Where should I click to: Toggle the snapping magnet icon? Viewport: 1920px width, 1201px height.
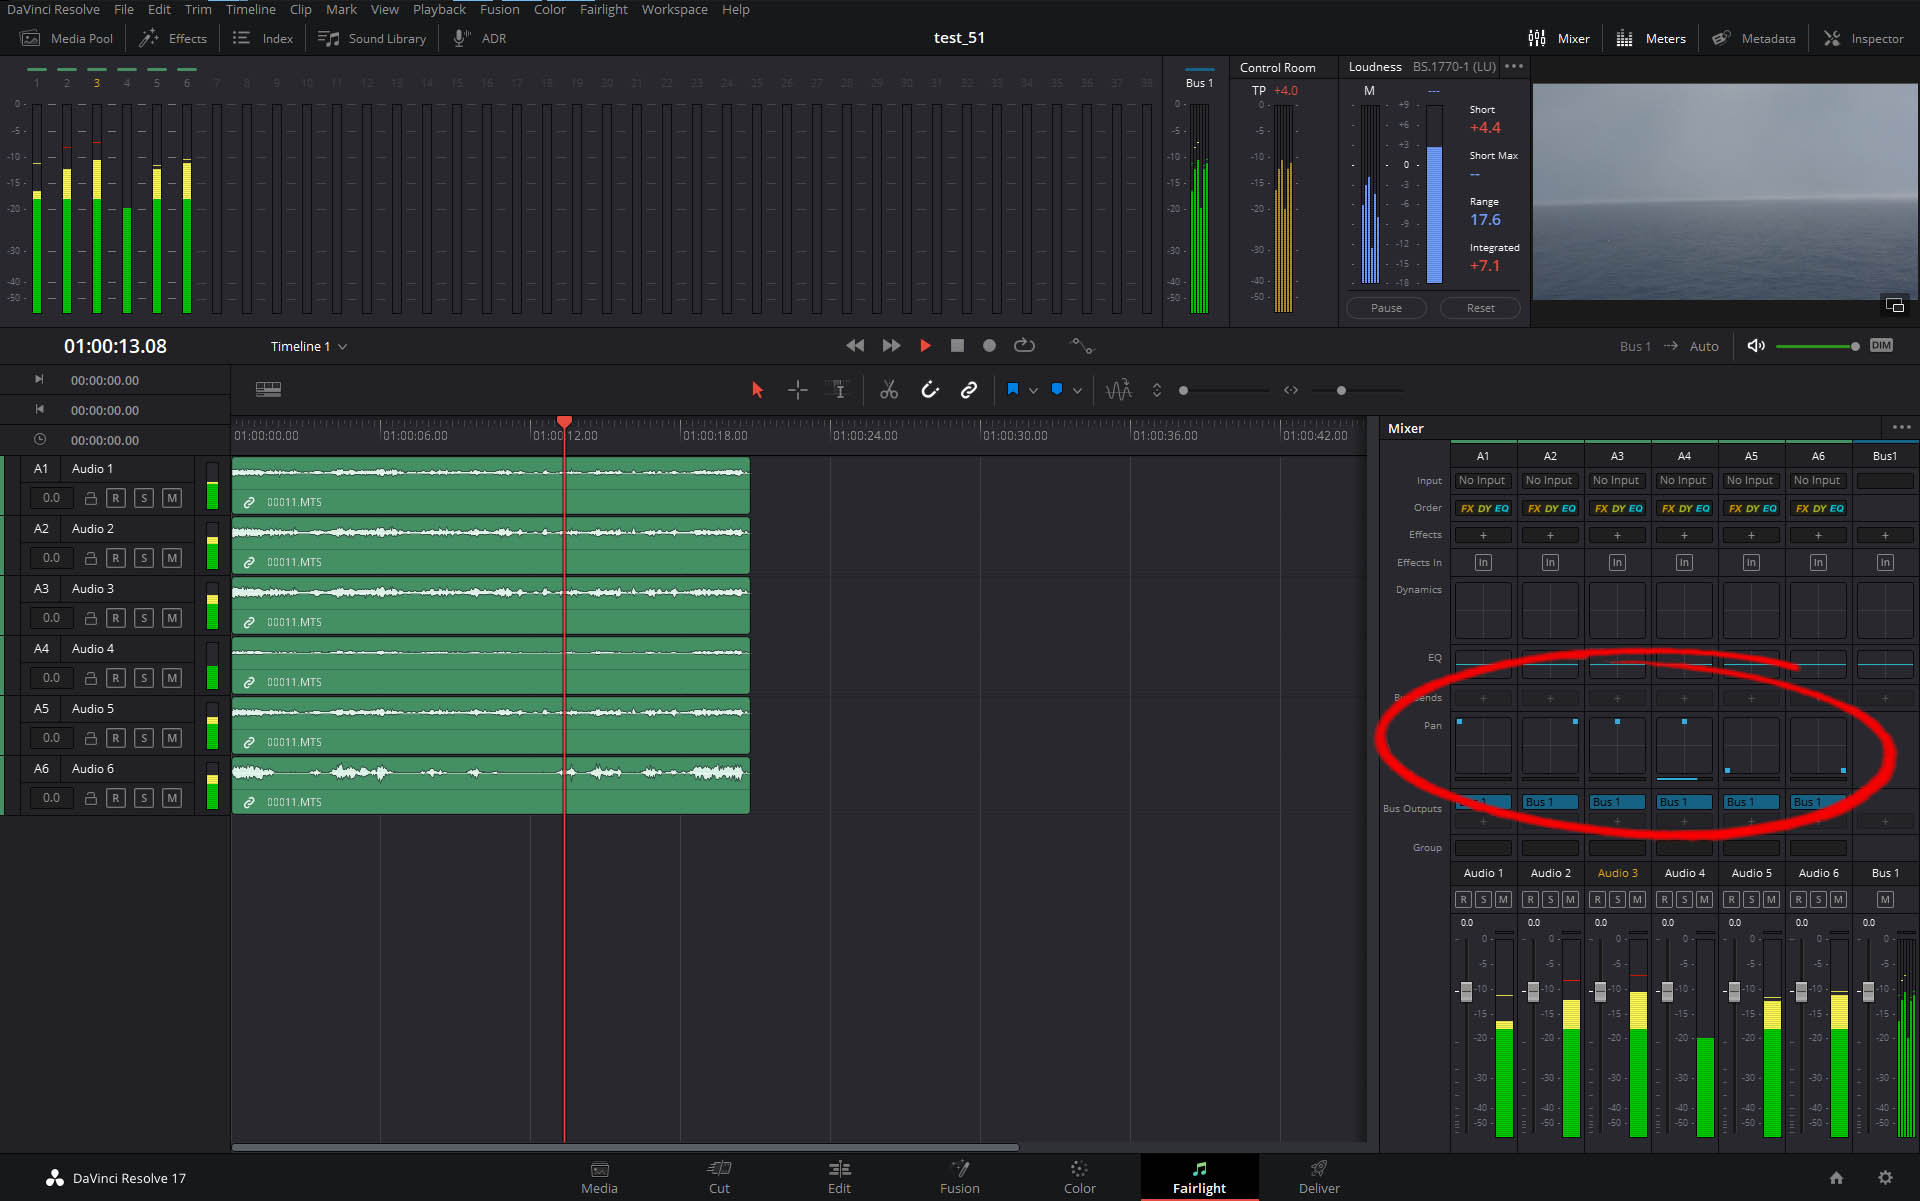(x=930, y=390)
